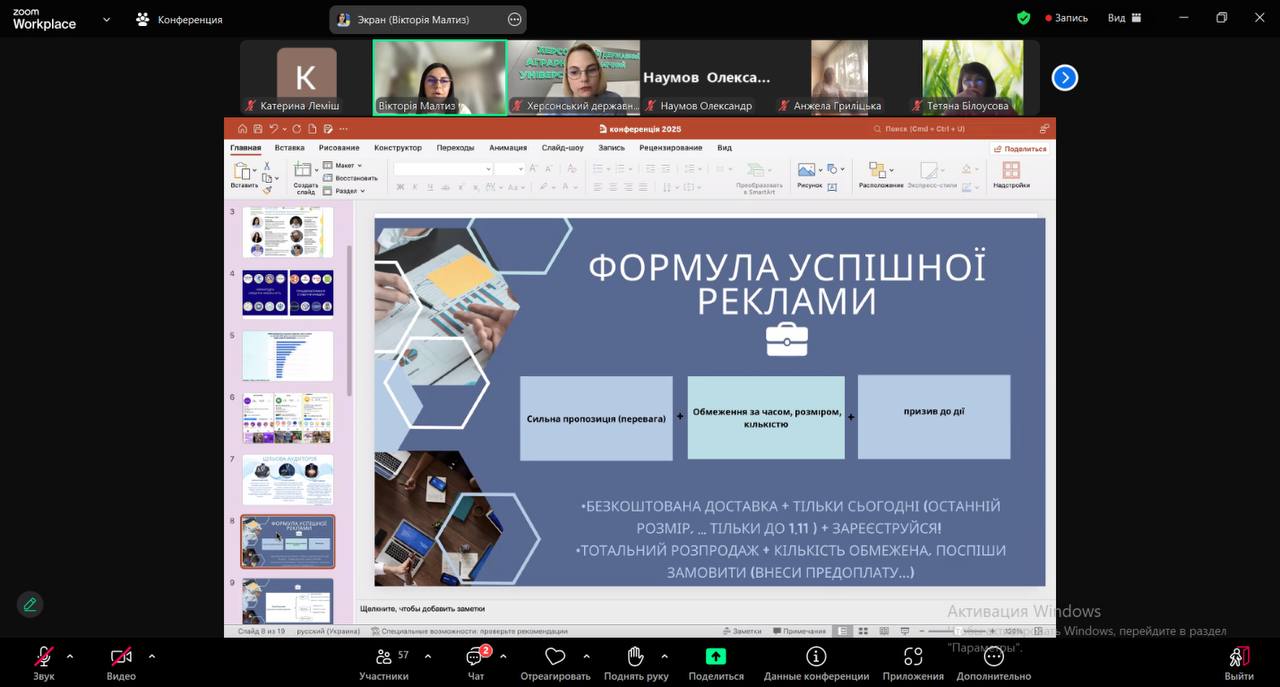Expand reactions arrow next to Отреагировать
This screenshot has height=687, width=1280.
click(586, 656)
